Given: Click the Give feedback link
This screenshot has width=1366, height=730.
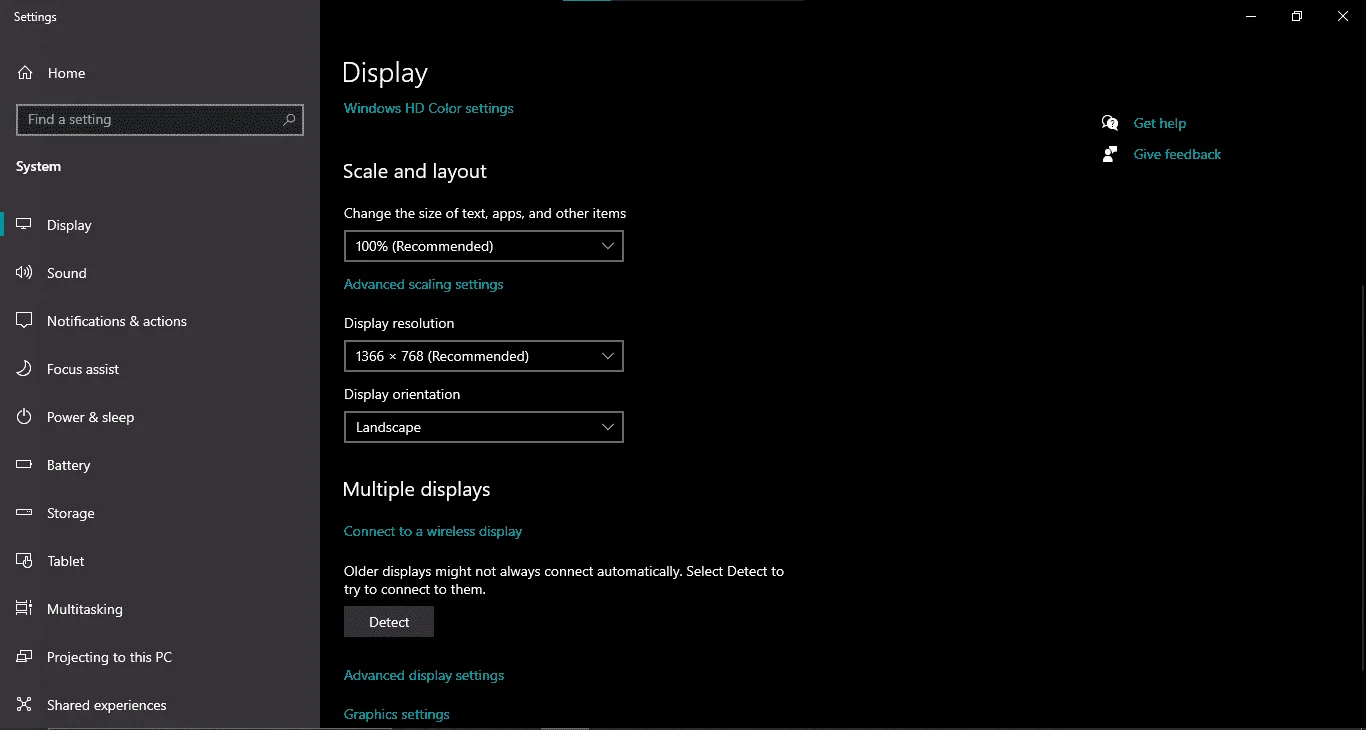Looking at the screenshot, I should point(1178,154).
